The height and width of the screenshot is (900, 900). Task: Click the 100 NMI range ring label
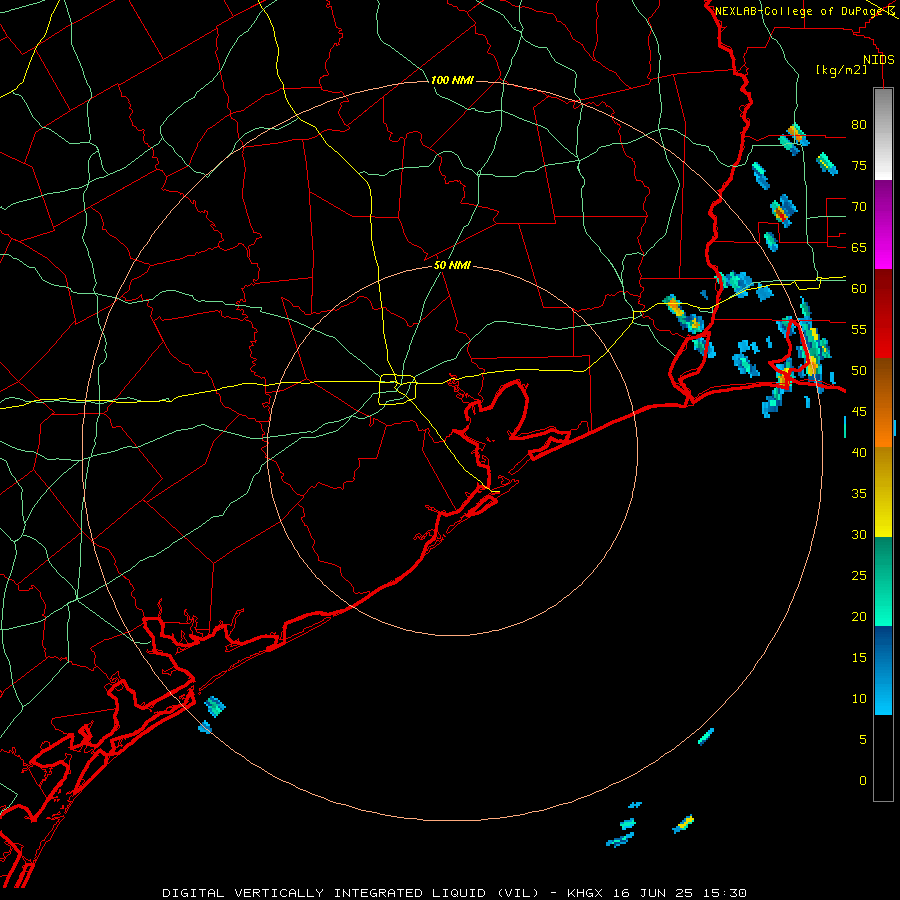click(x=452, y=80)
